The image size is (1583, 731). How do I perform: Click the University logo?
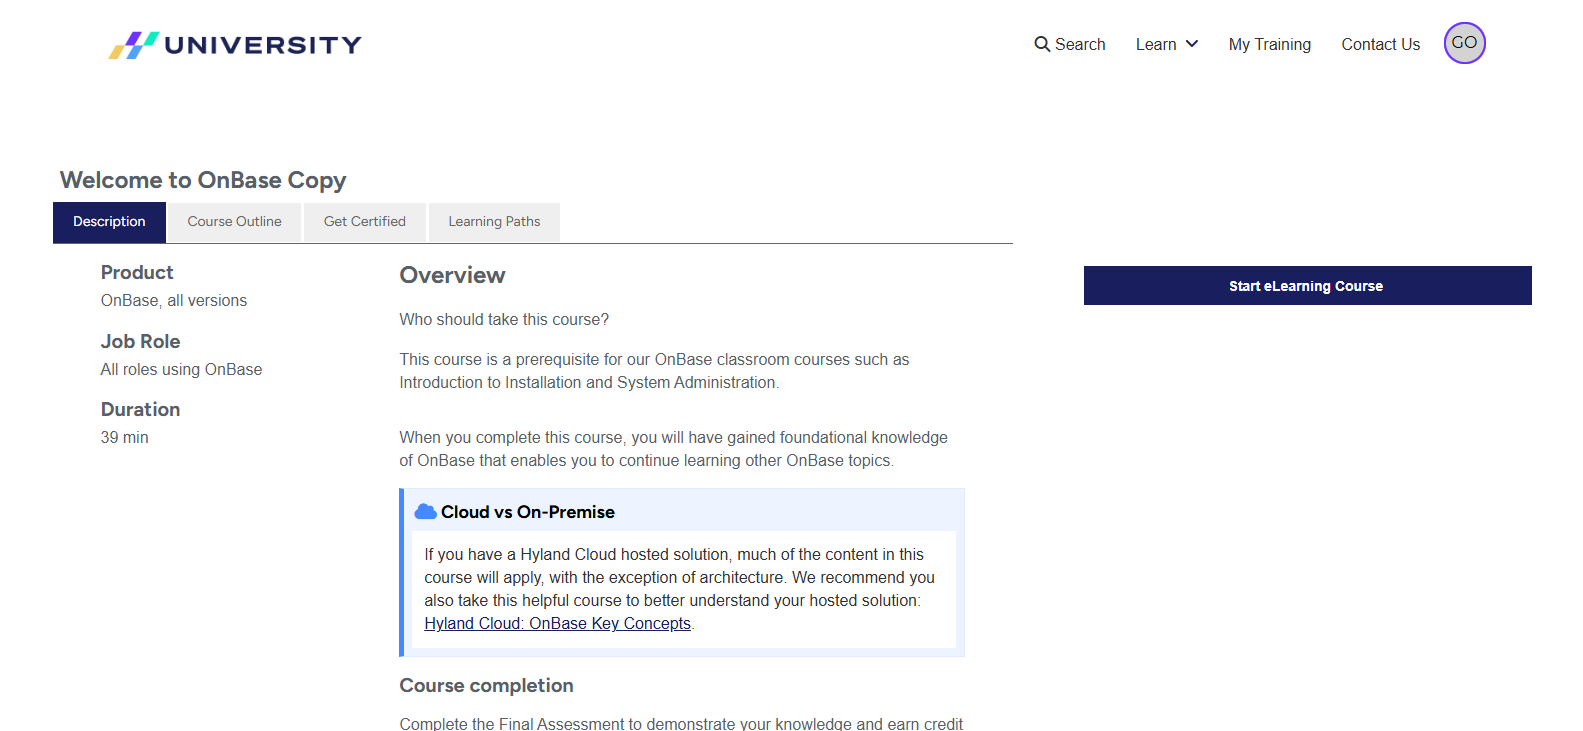[x=235, y=45]
